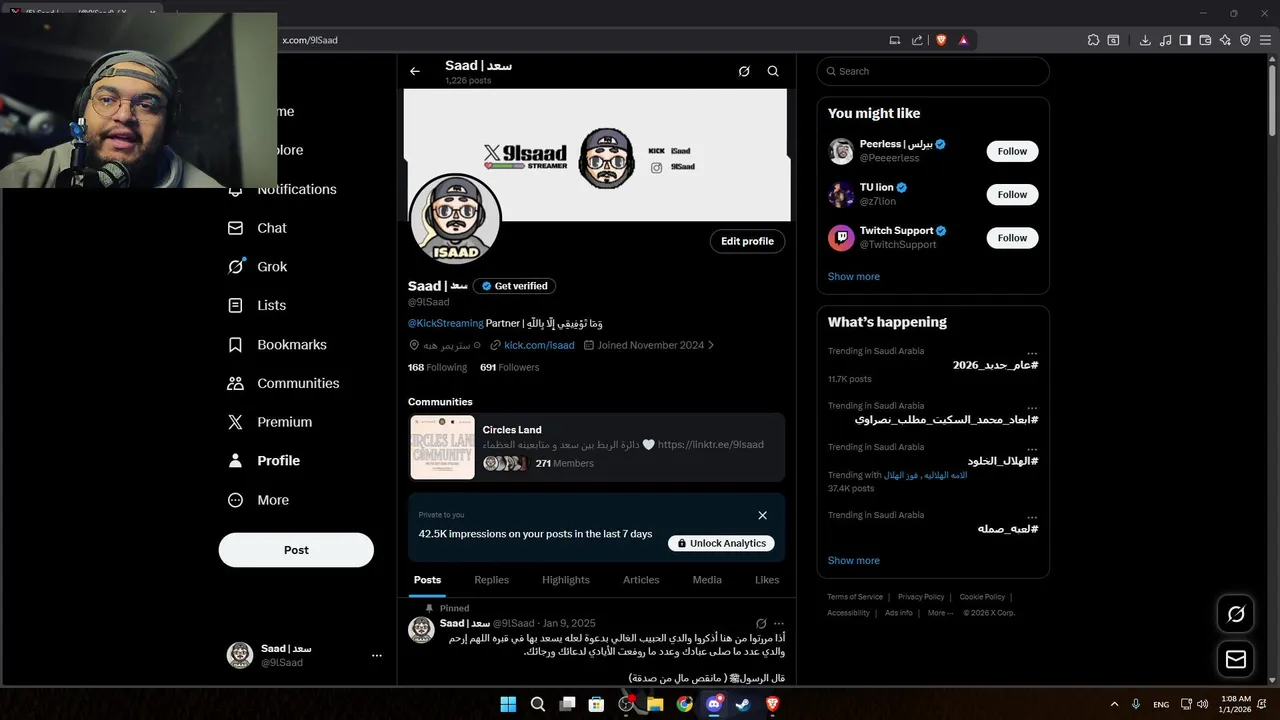The image size is (1280, 720).
Task: Click Show more under You might like
Action: coord(854,276)
